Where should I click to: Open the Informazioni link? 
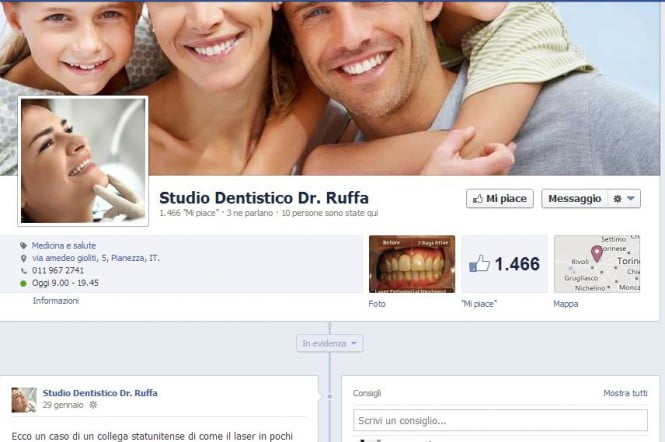click(x=55, y=300)
